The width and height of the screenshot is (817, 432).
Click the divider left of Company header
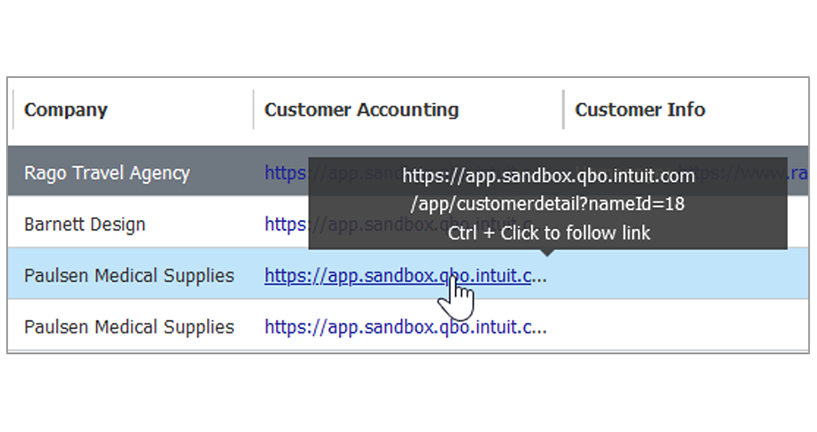[x=13, y=110]
